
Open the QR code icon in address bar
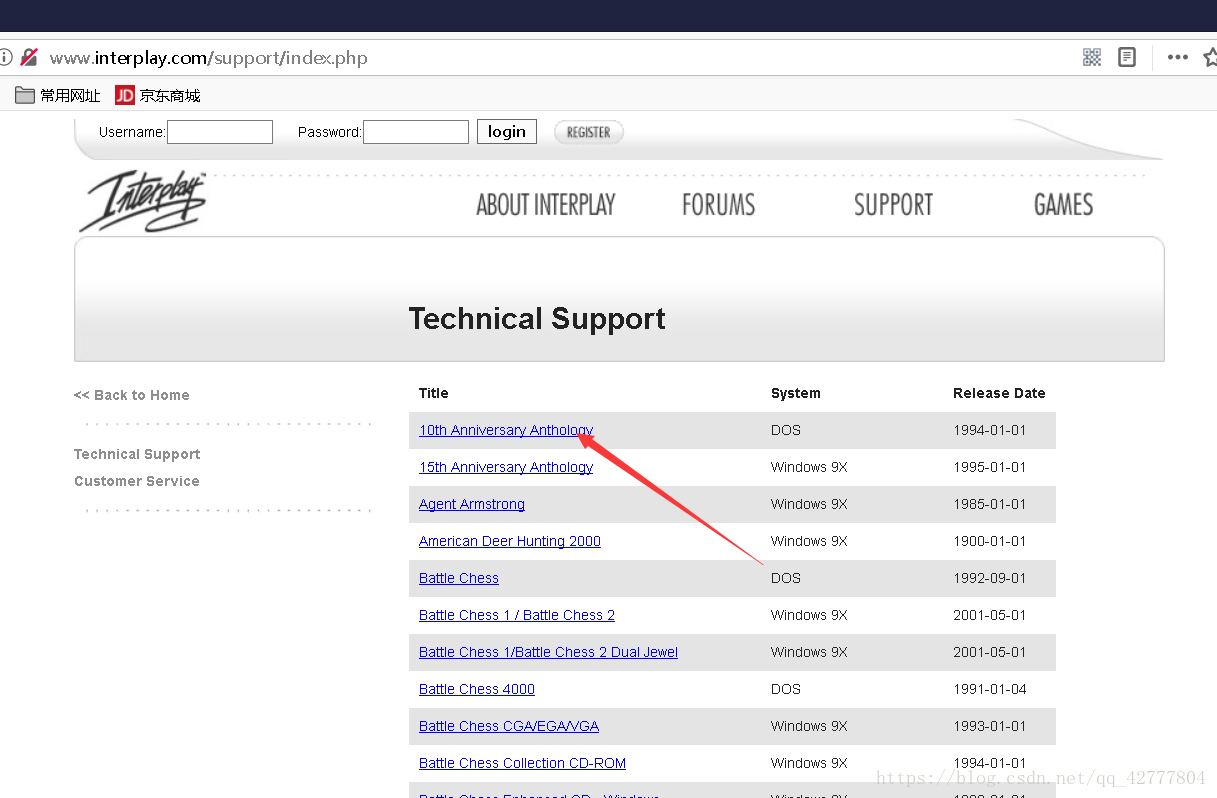coord(1092,57)
